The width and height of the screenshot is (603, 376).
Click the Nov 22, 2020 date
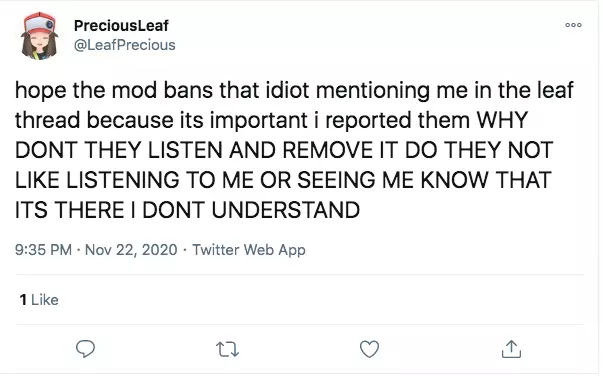click(131, 250)
